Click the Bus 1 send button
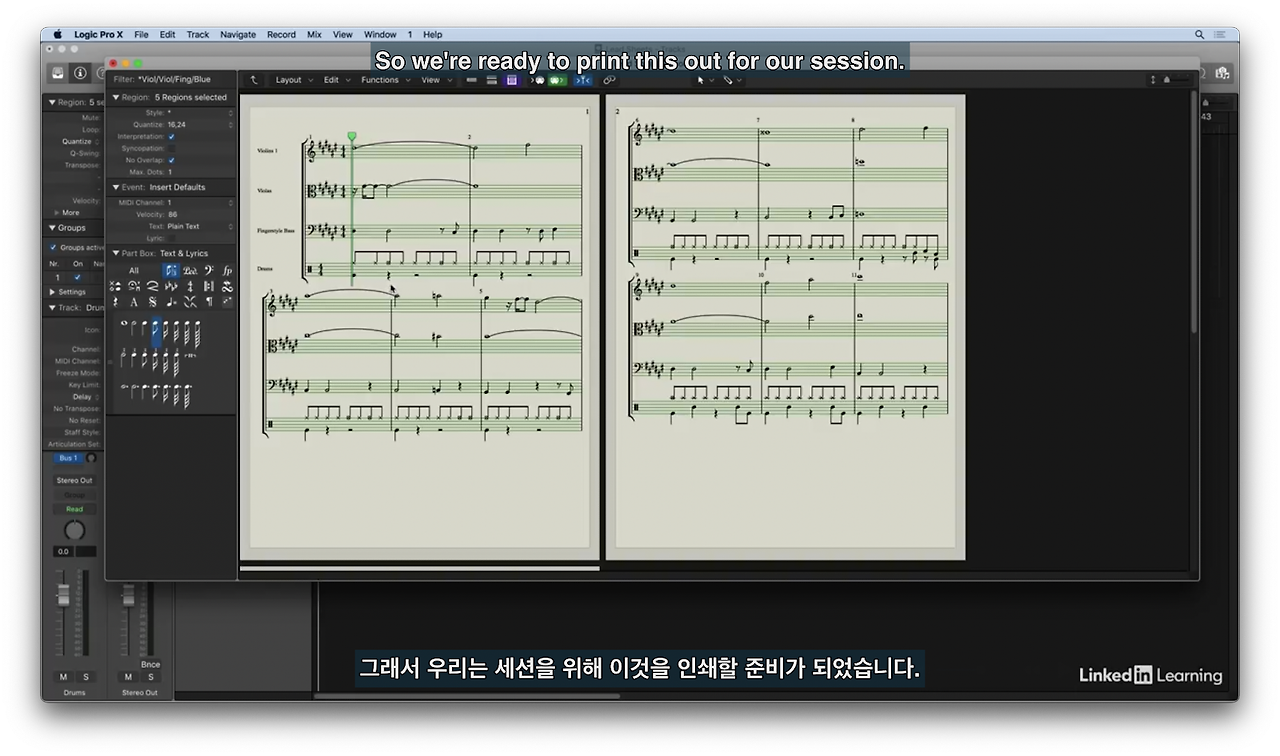 point(67,458)
